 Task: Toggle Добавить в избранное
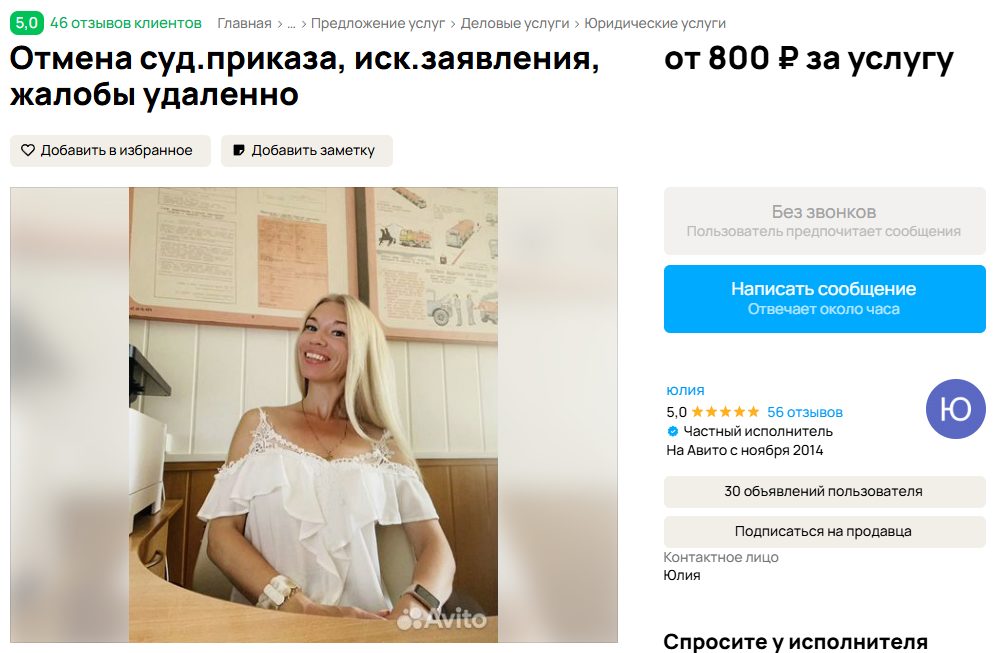110,150
